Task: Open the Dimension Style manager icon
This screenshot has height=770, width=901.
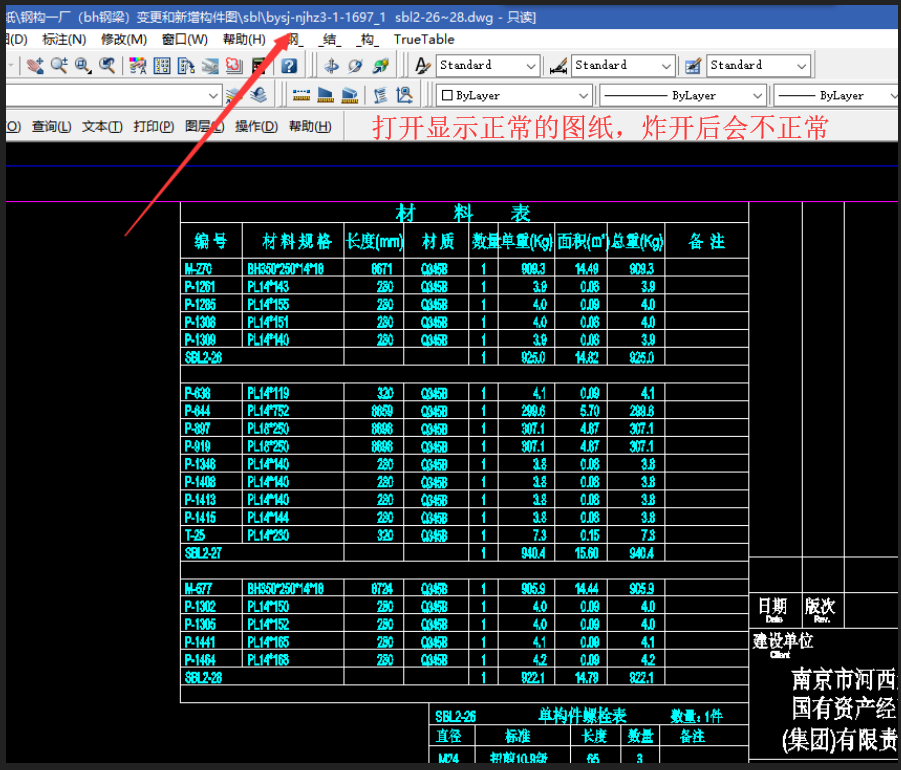Action: pyautogui.click(x=558, y=66)
